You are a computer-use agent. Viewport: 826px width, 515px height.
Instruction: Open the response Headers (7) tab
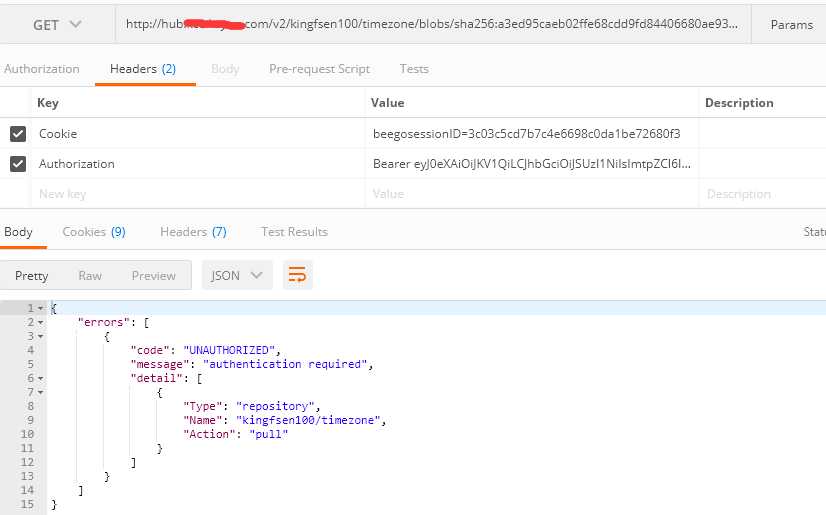[193, 232]
